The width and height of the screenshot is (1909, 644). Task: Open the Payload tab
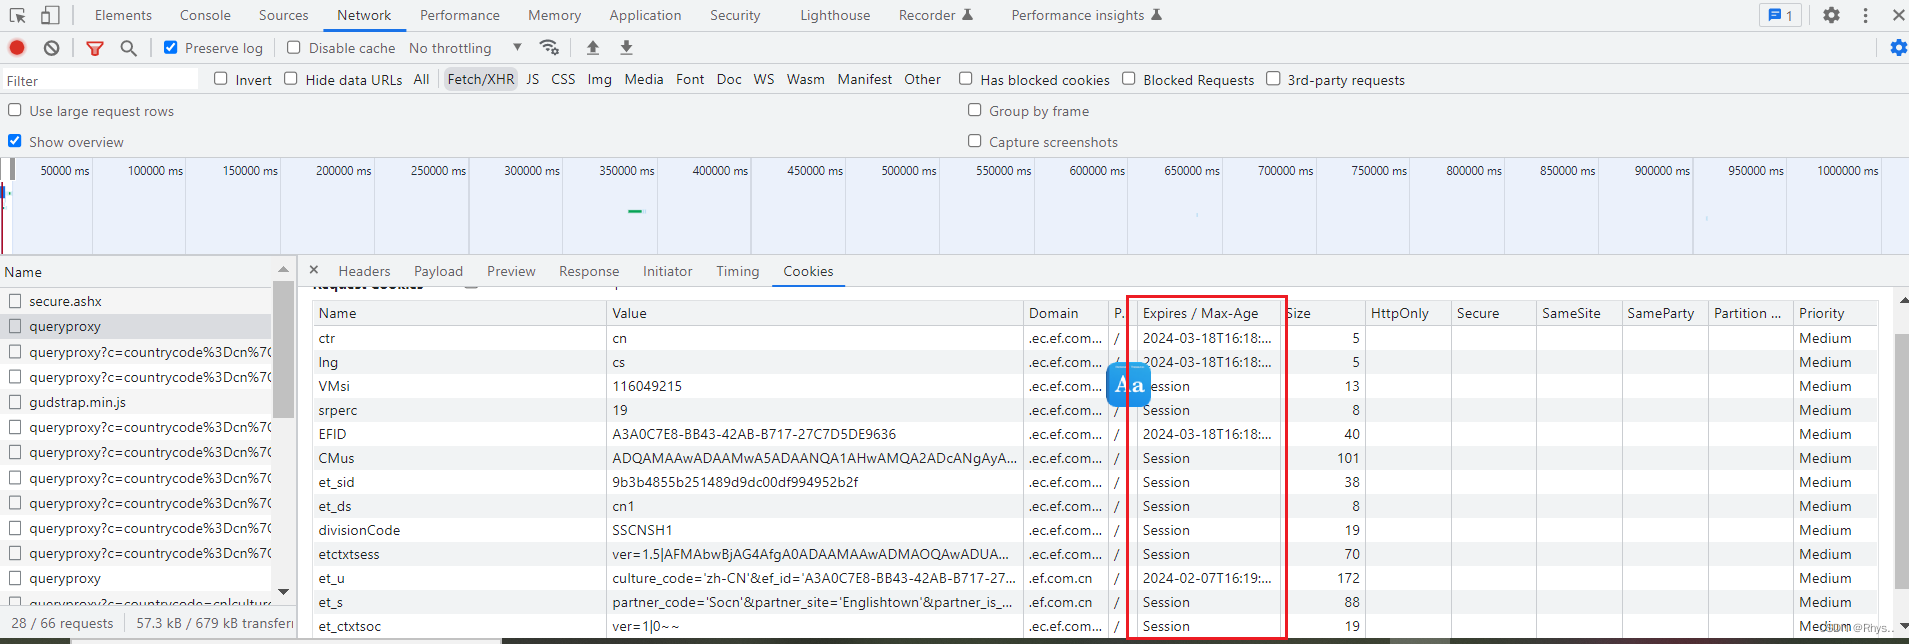click(x=438, y=271)
